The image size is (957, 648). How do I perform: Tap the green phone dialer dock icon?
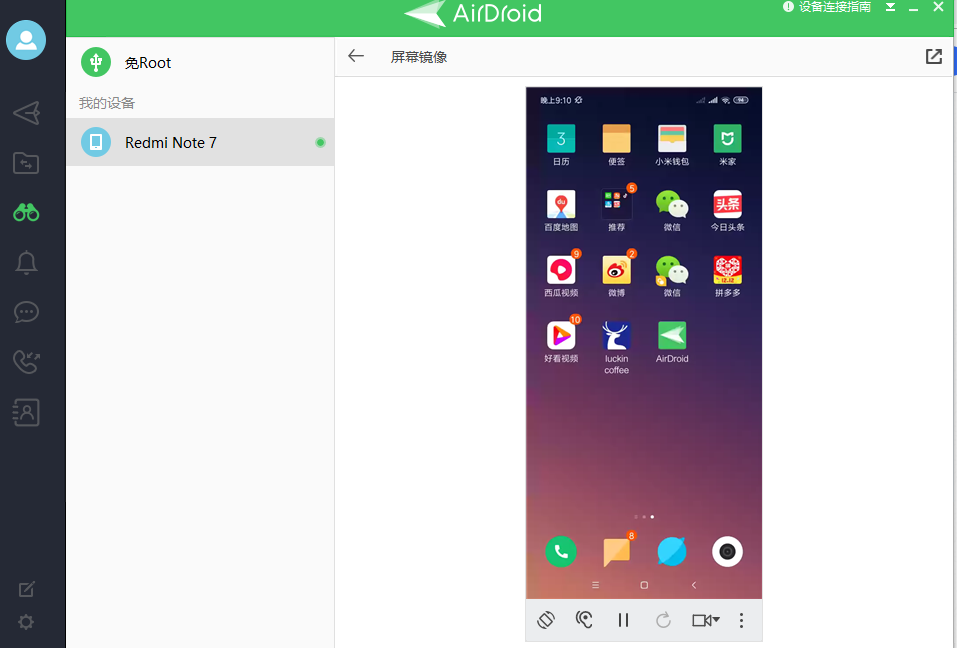tap(561, 552)
